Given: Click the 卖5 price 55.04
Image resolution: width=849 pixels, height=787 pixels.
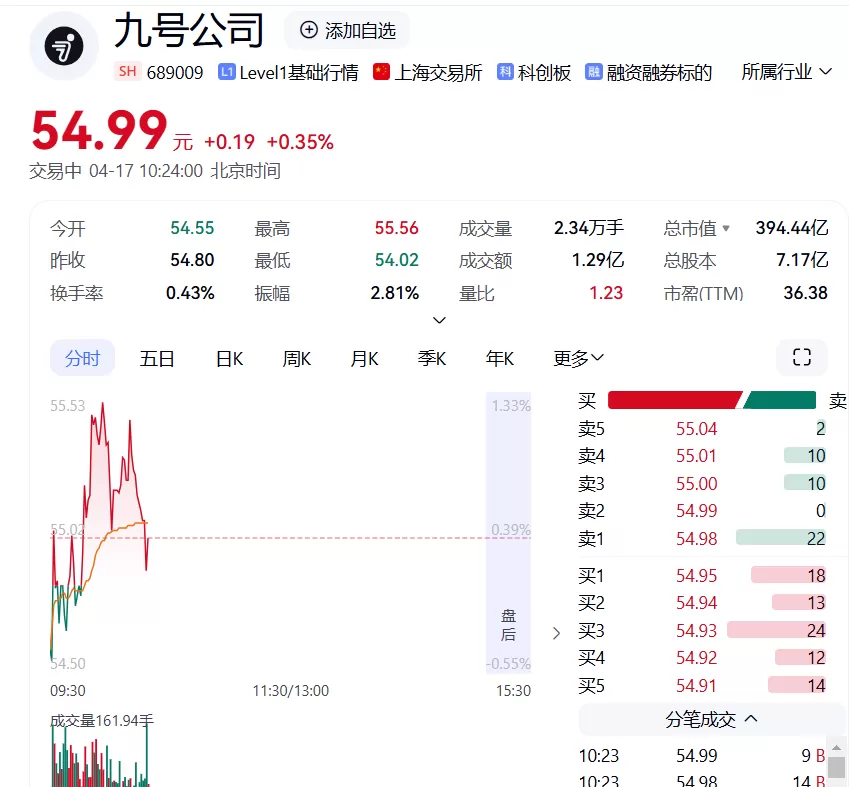Looking at the screenshot, I should pos(696,428).
